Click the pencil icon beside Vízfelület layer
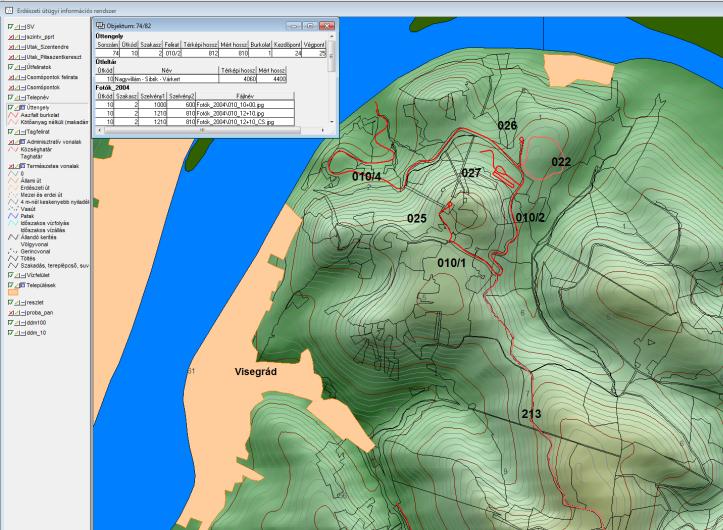The image size is (723, 530). (17, 275)
